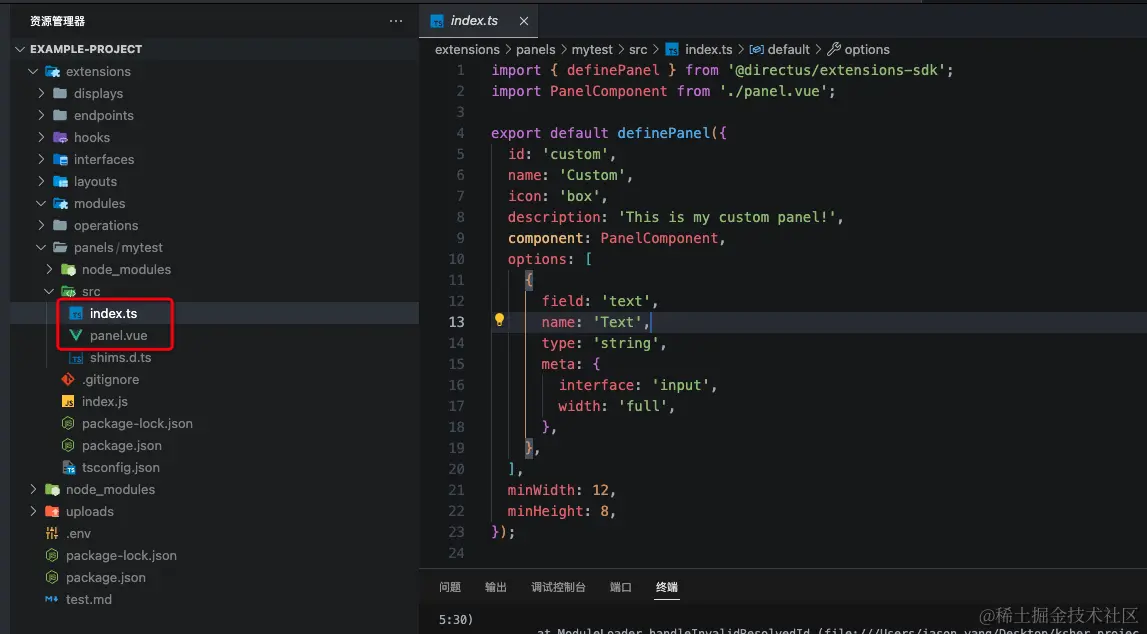Click the modules folder icon
The image size is (1147, 634).
[60, 203]
